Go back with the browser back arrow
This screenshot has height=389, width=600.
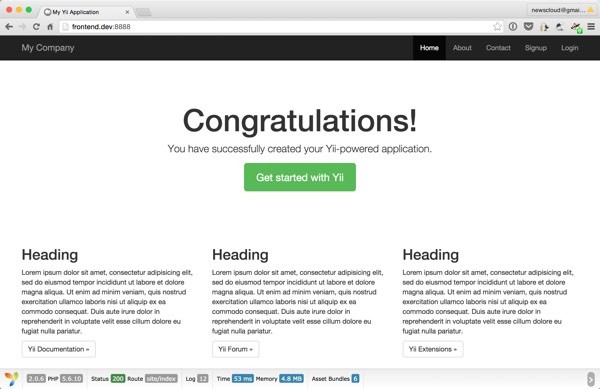coord(9,27)
